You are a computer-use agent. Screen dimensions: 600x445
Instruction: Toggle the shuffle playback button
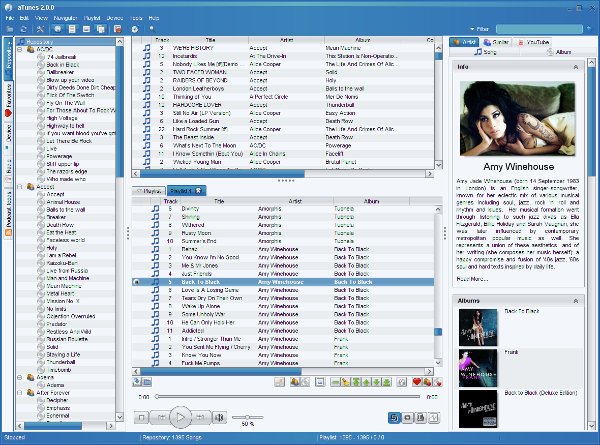click(395, 417)
